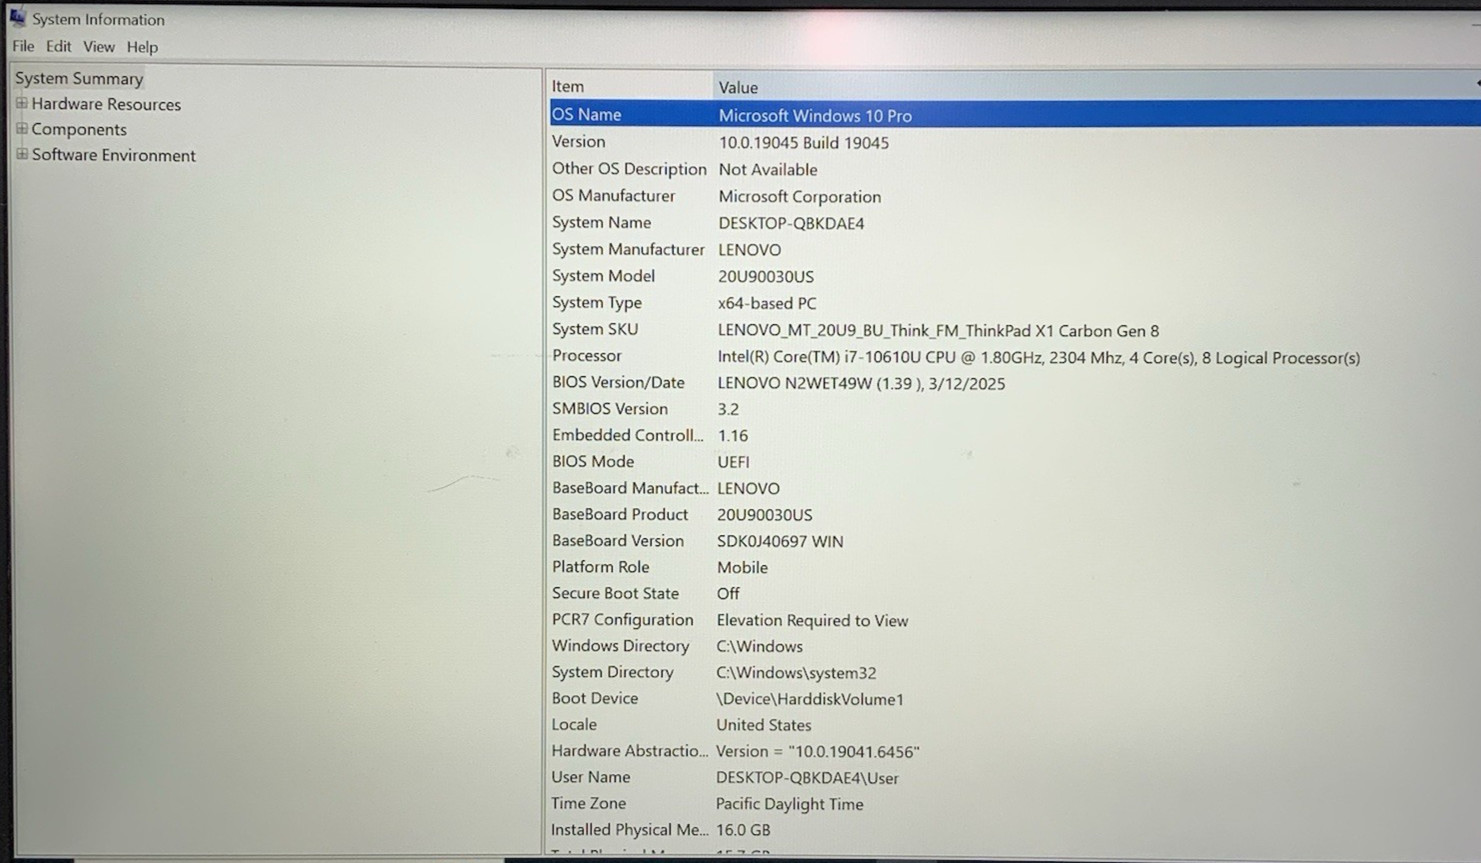
Task: Open the View menu
Action: [99, 46]
